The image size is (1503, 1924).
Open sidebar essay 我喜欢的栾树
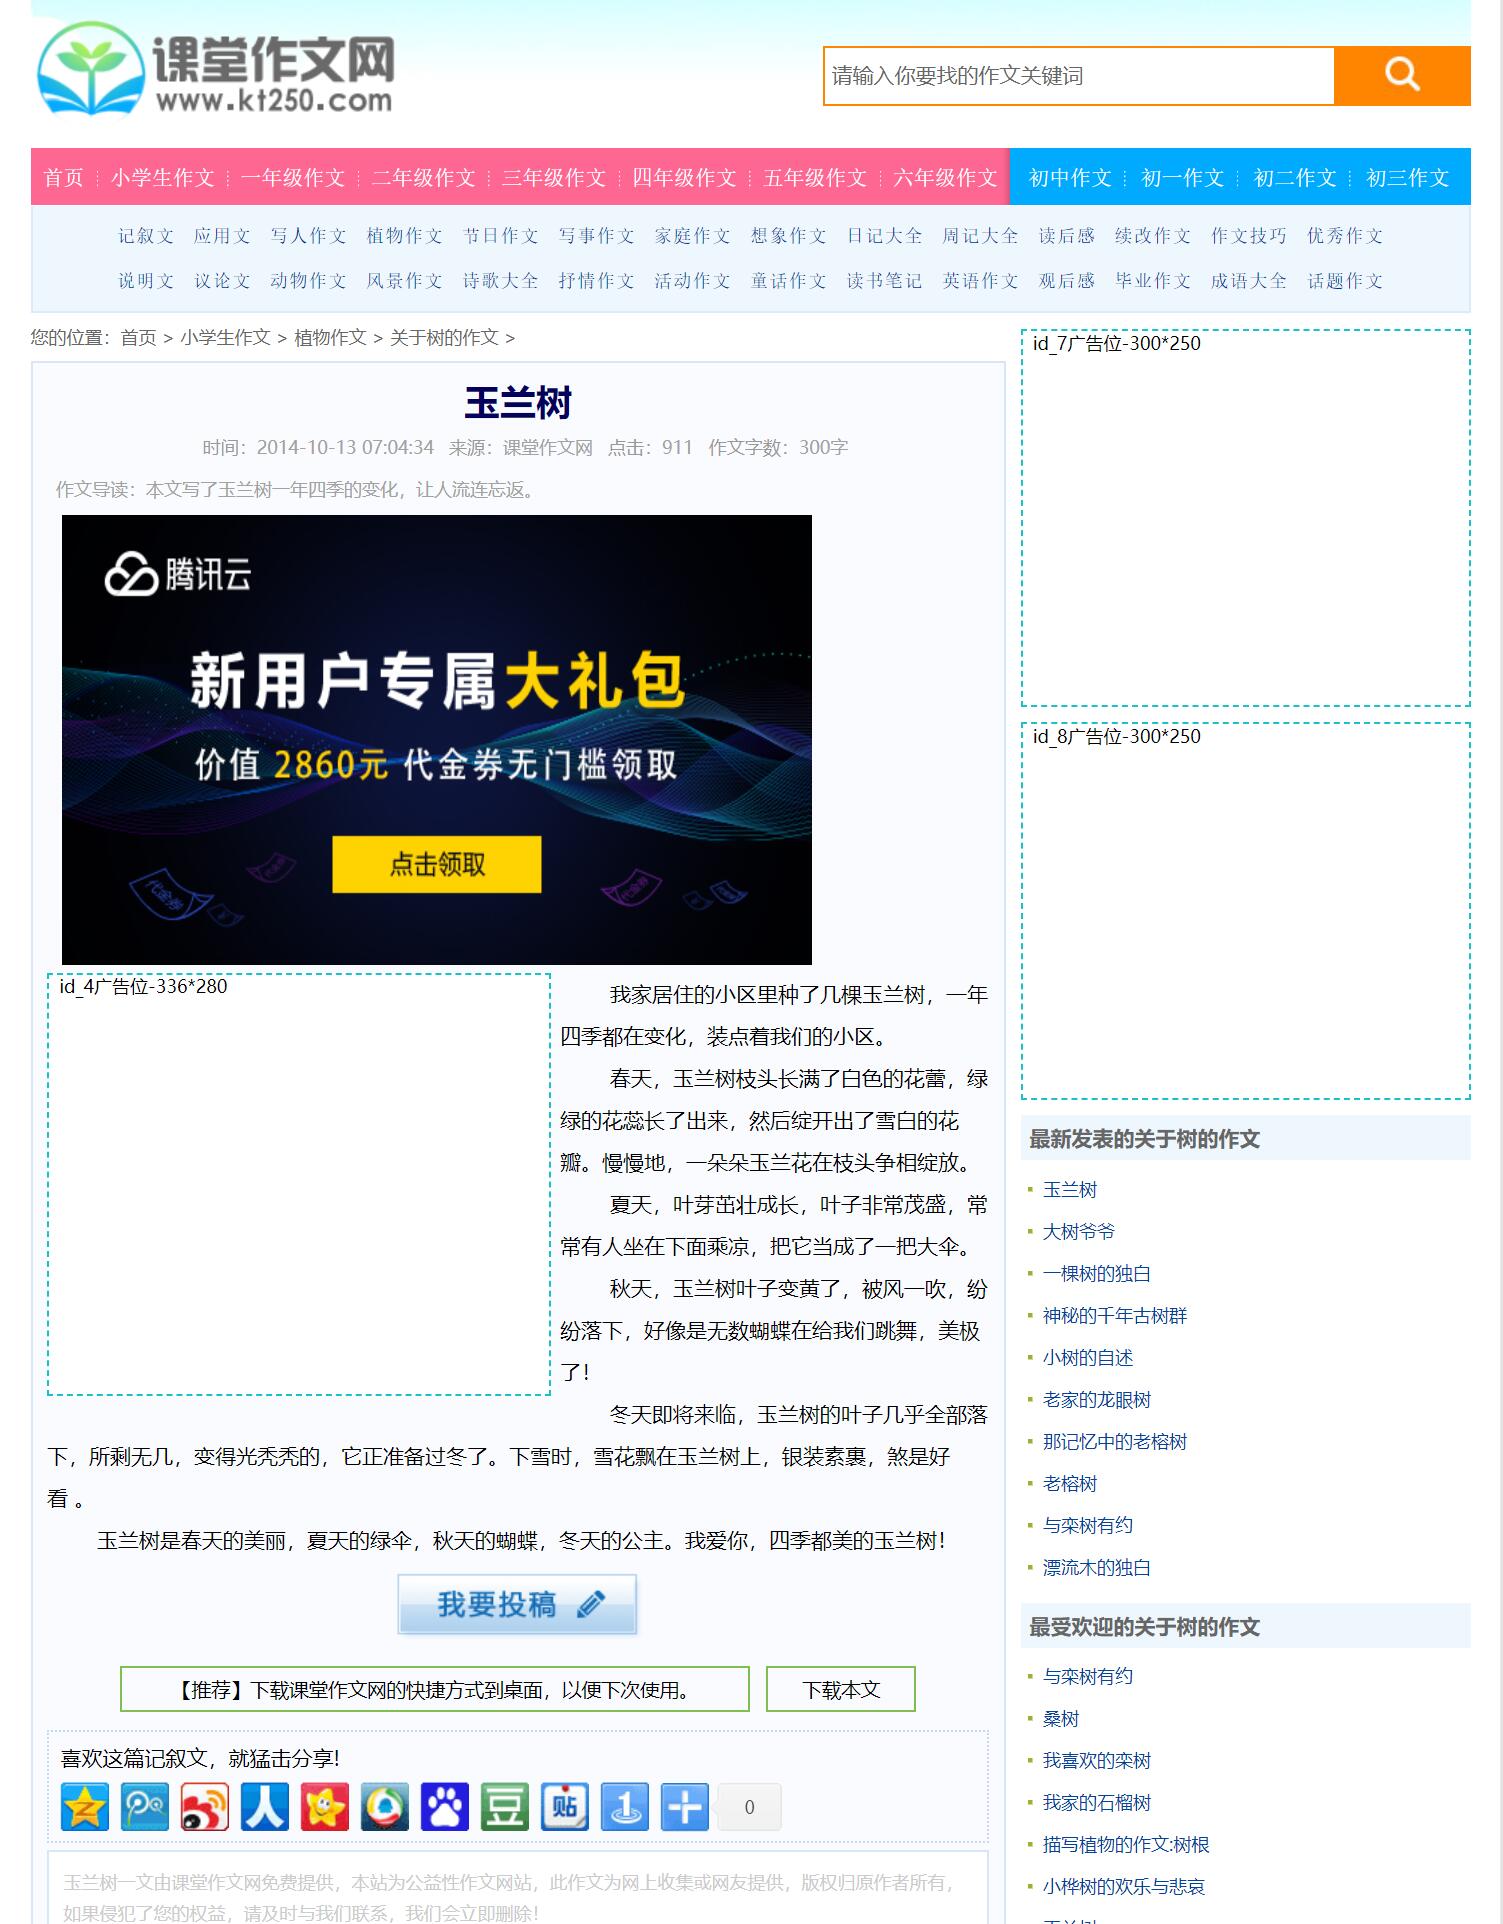pyautogui.click(x=1097, y=1761)
